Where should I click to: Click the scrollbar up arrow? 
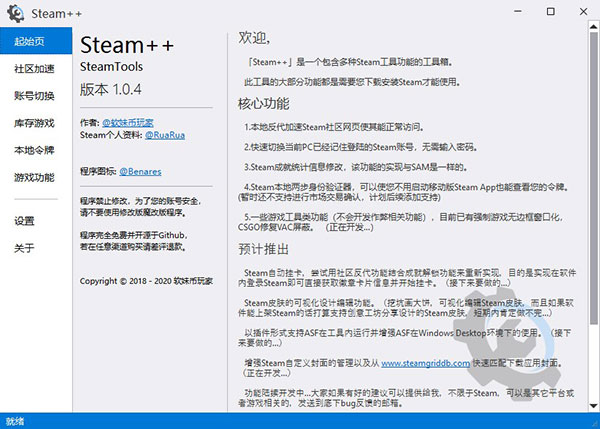(593, 26)
